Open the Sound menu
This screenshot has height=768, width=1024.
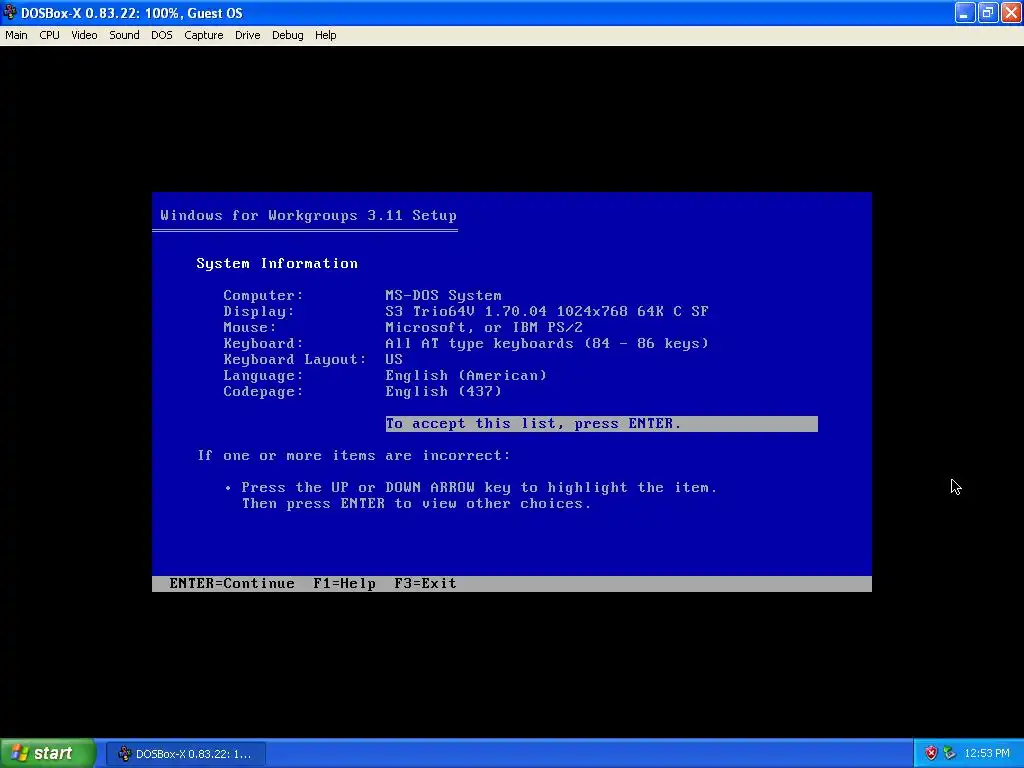[x=124, y=35]
